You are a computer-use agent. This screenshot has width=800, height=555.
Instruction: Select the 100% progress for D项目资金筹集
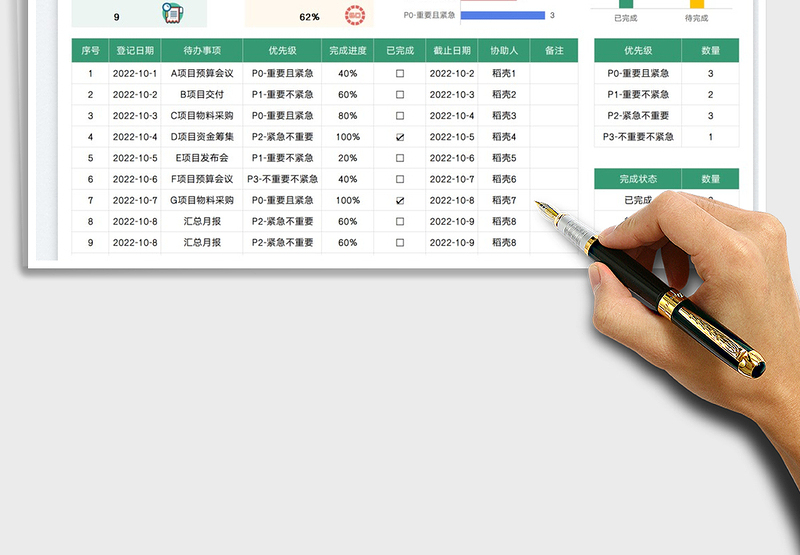coord(347,137)
